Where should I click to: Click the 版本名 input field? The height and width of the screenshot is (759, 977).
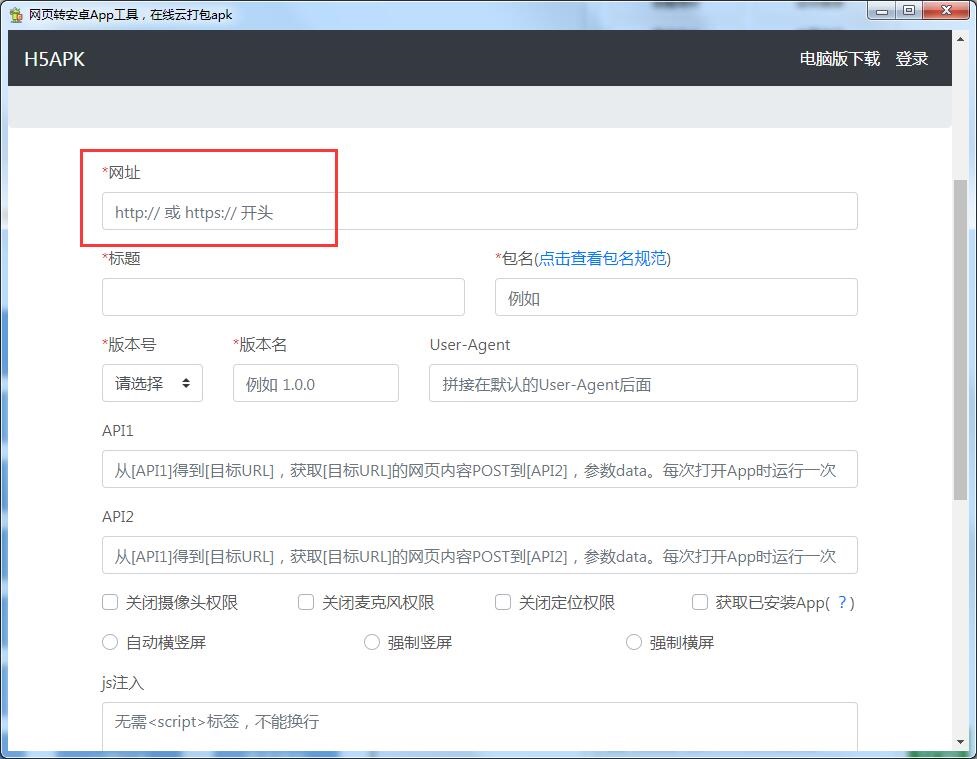(315, 384)
